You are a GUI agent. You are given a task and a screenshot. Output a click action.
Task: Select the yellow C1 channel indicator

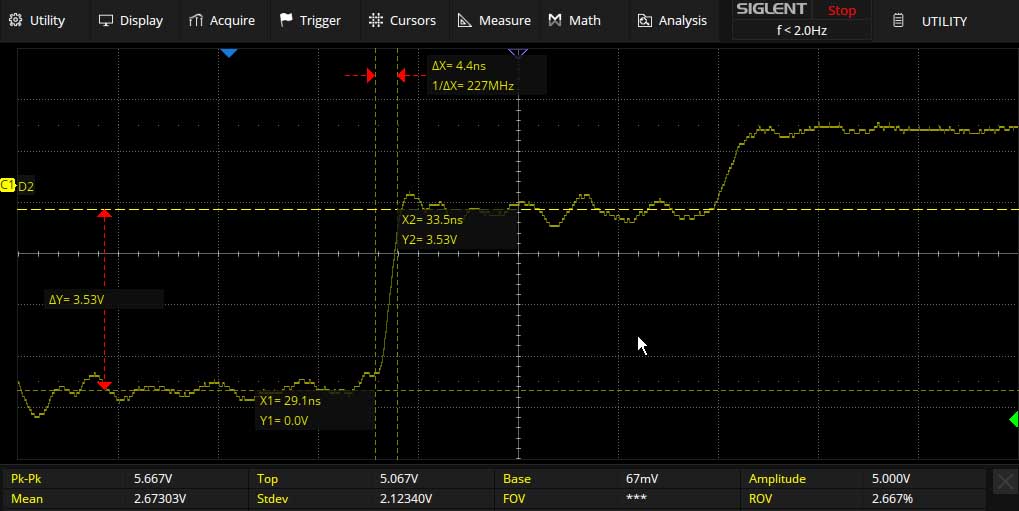6,185
